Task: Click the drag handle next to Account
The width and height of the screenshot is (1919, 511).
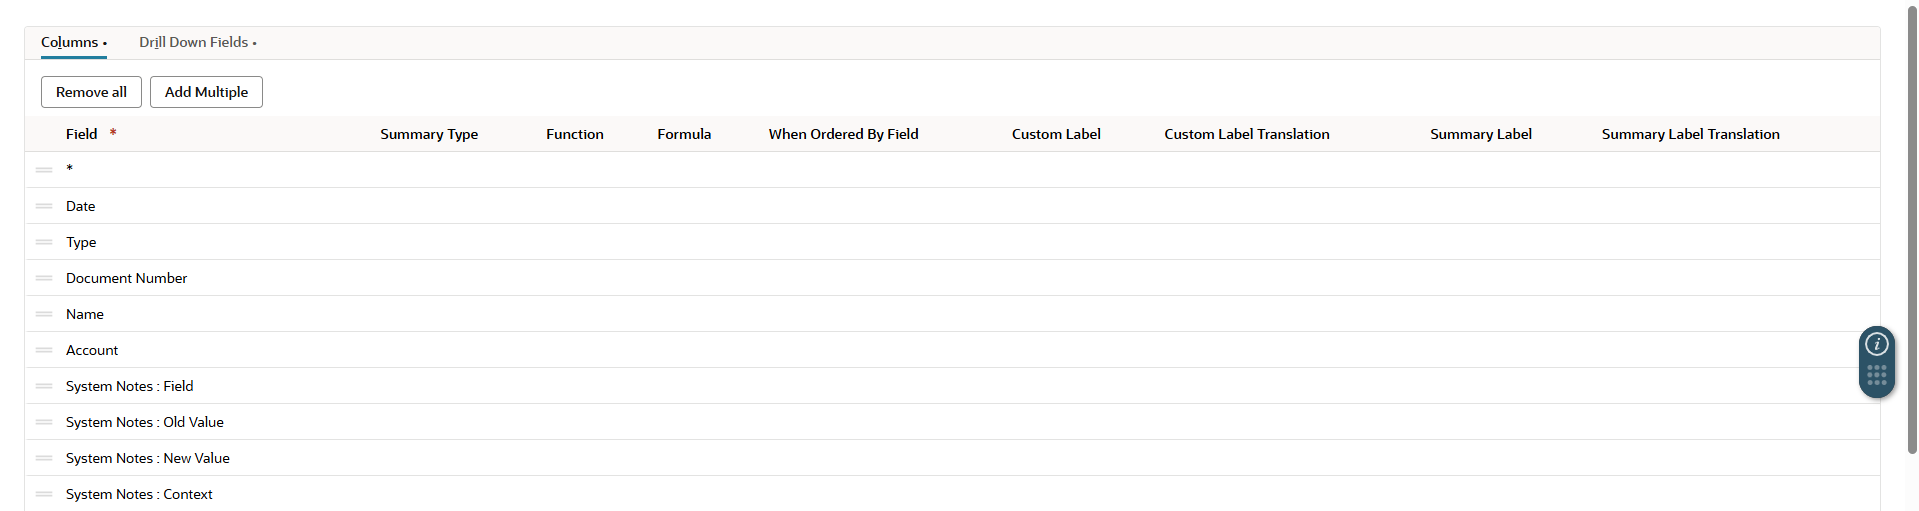Action: [x=44, y=350]
